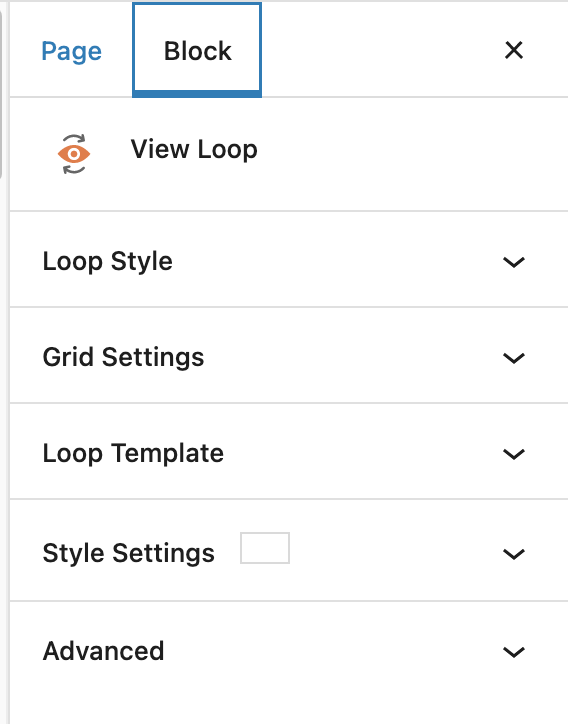Select the Block tab
568x724 pixels.
[x=197, y=50]
